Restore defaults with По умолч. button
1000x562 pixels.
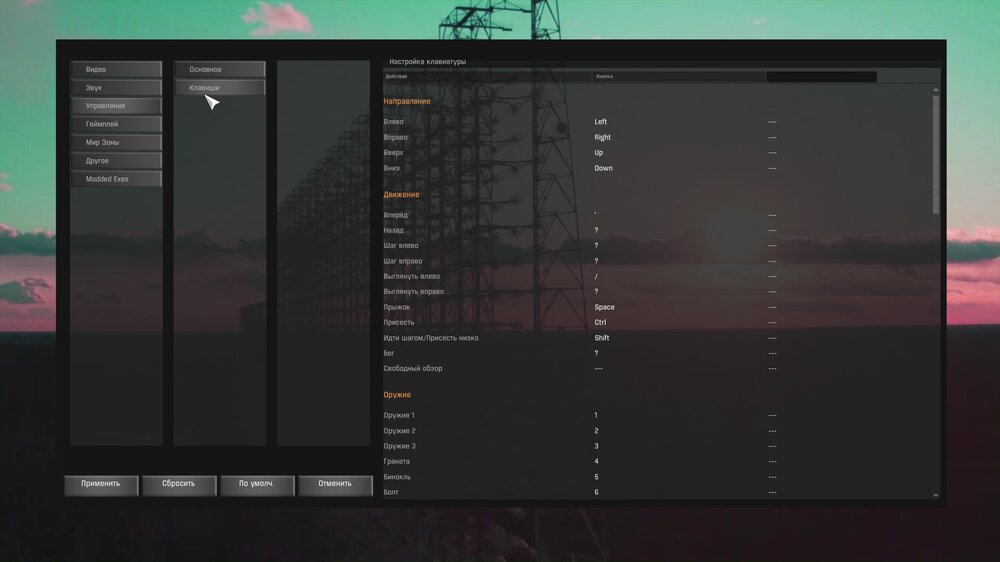[x=257, y=484]
